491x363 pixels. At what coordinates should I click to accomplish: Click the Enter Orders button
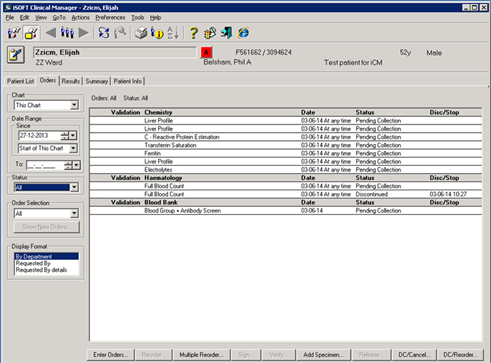111,355
